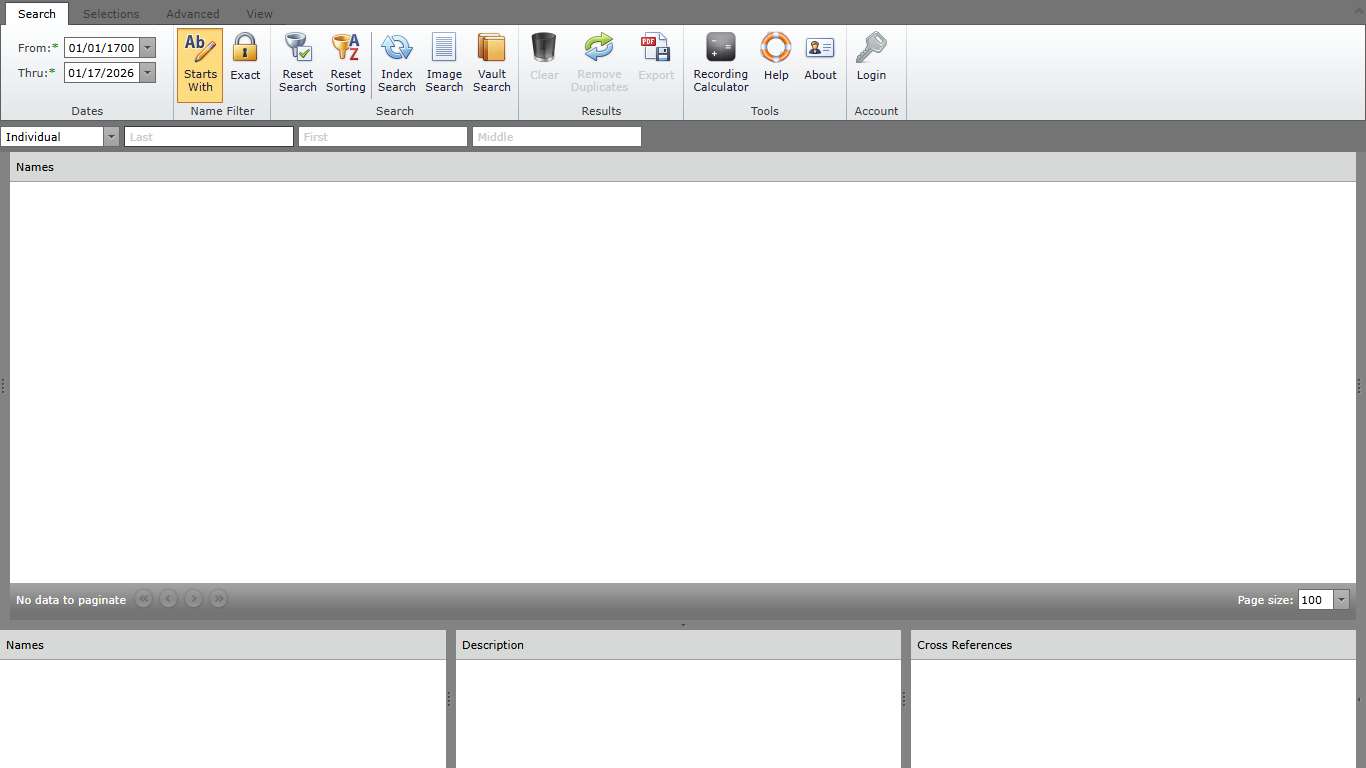
Task: Click the Last name input field
Action: 208,137
